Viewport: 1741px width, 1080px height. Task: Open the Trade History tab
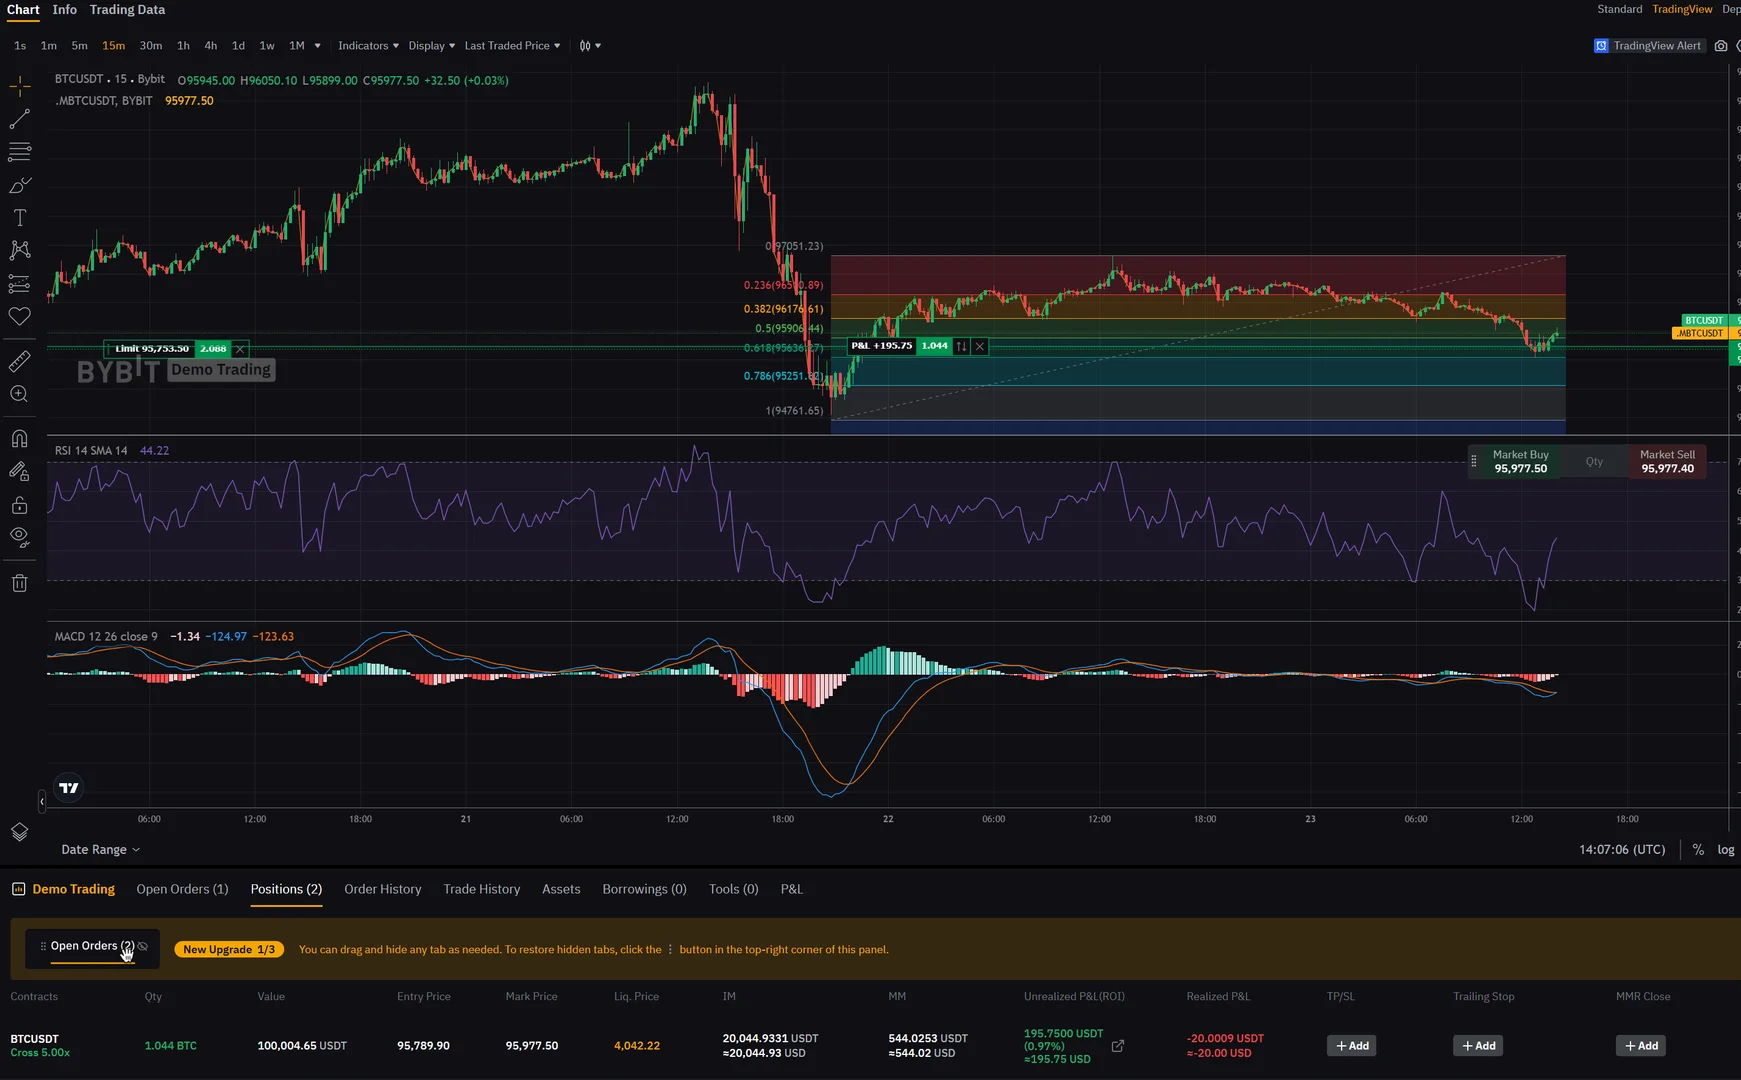point(482,889)
